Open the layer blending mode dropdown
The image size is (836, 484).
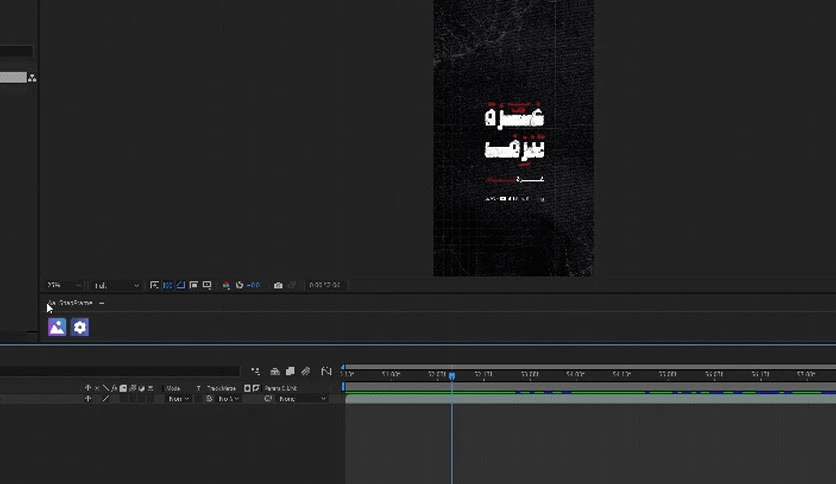pyautogui.click(x=178, y=399)
